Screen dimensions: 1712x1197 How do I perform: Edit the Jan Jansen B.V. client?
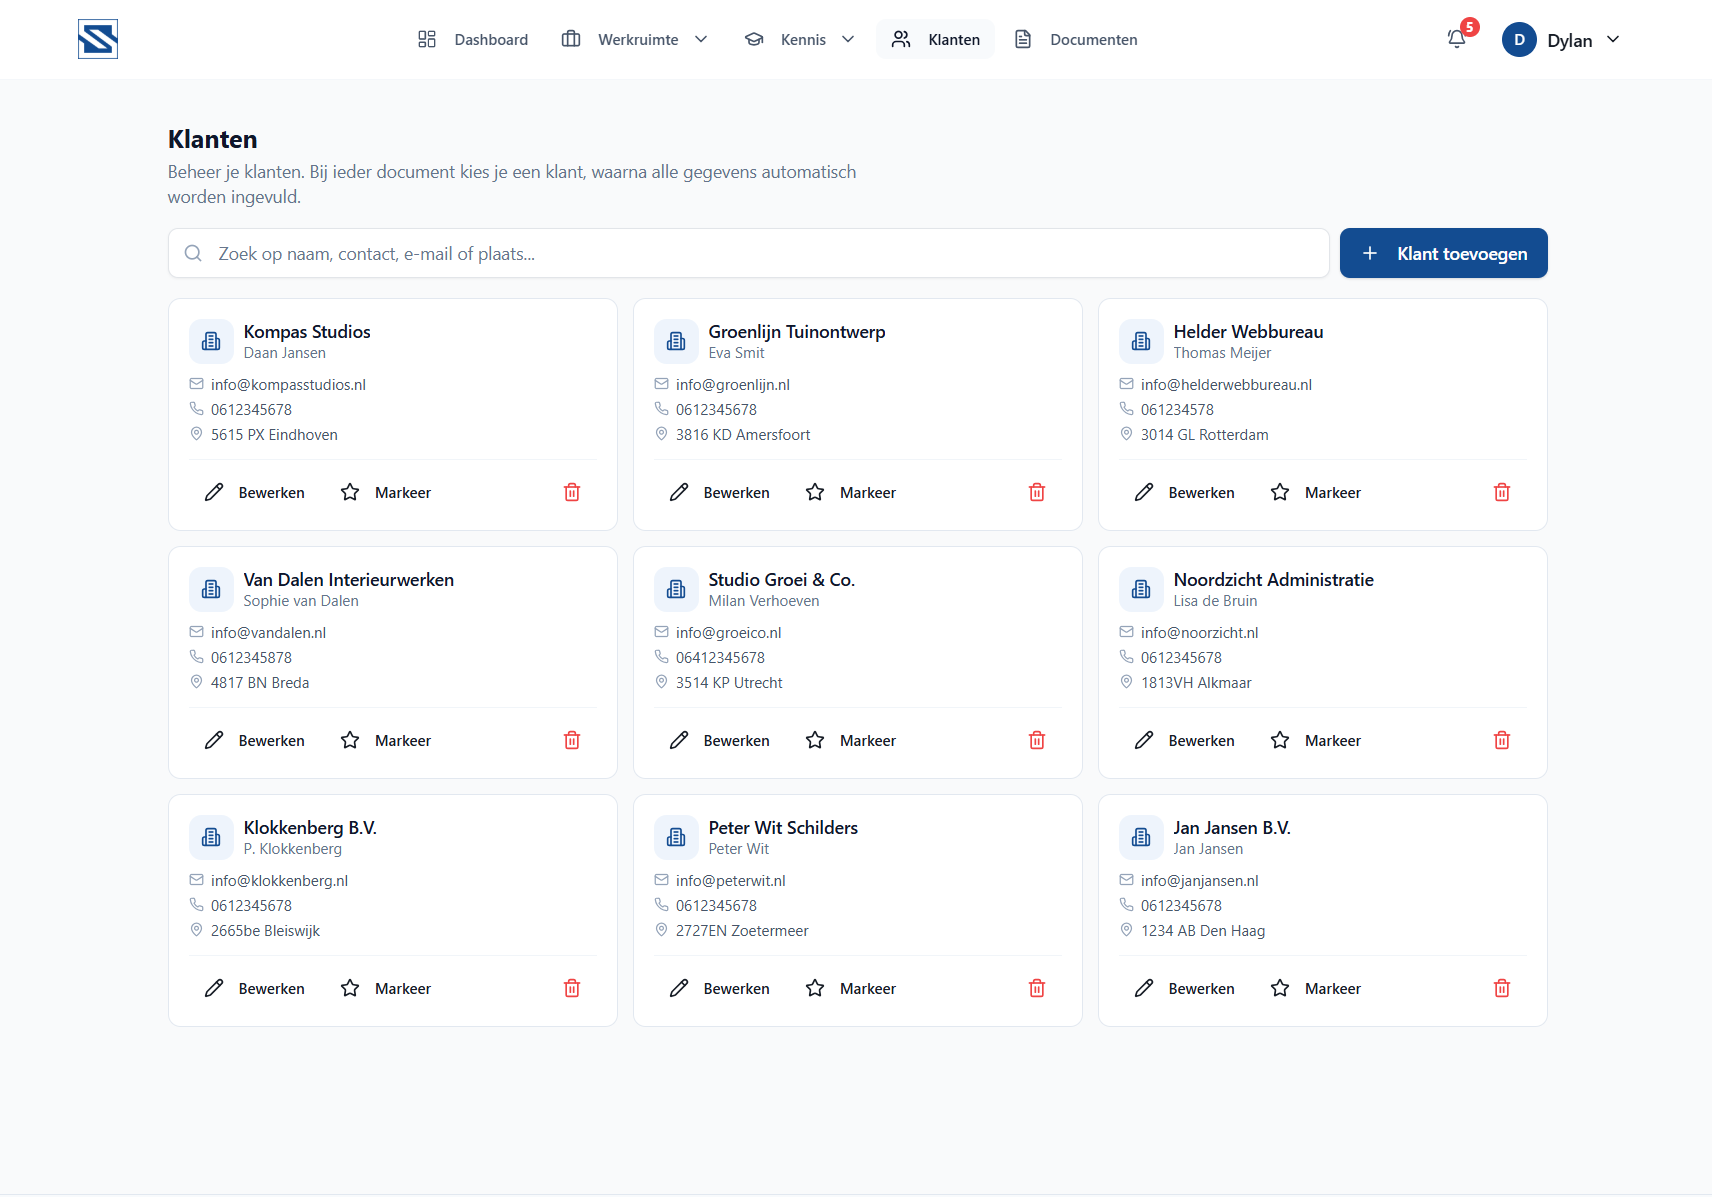pos(1185,988)
